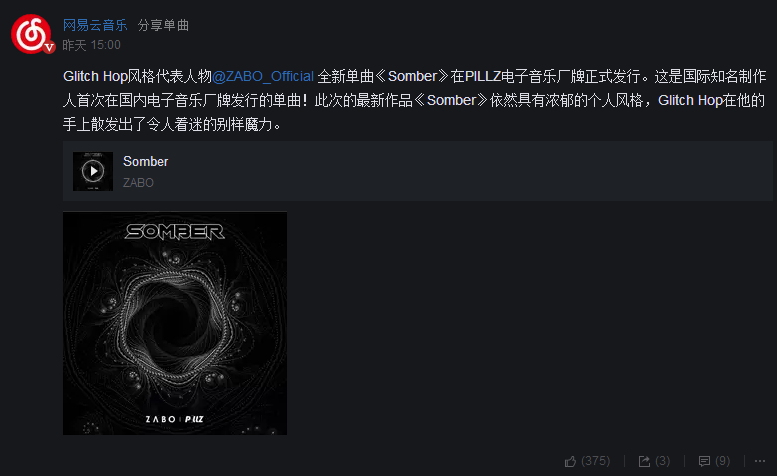The image size is (777, 476).
Task: Click the 分享单曲 label
Action: coord(163,25)
